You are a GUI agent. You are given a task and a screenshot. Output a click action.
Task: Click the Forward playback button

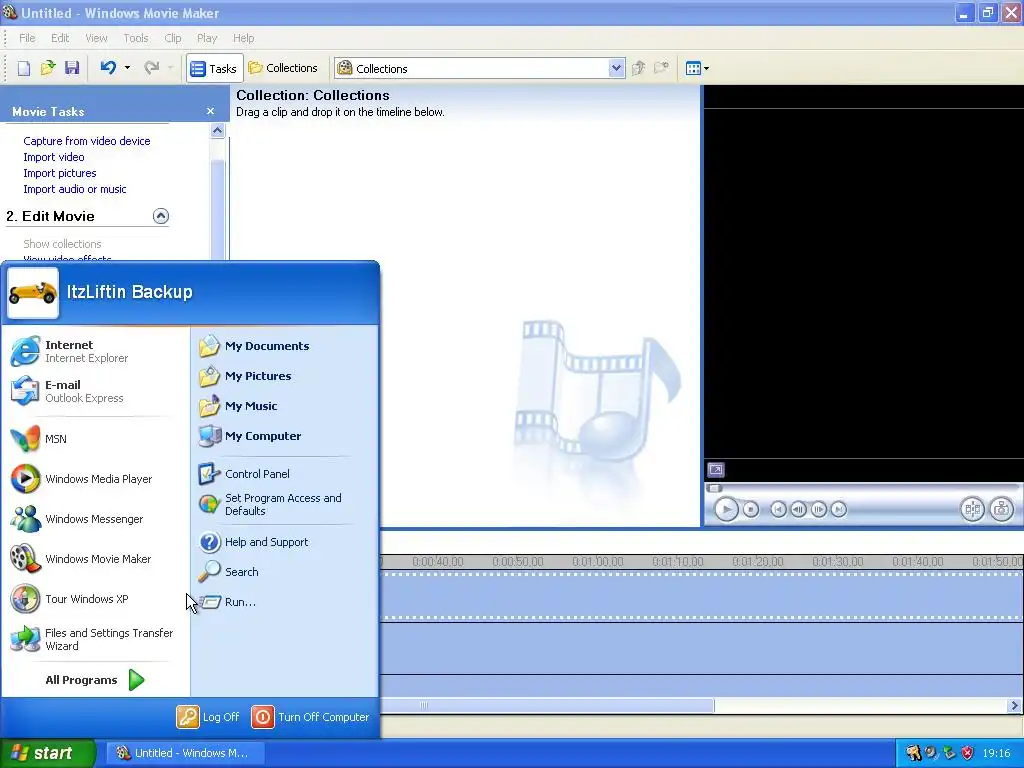(x=839, y=509)
